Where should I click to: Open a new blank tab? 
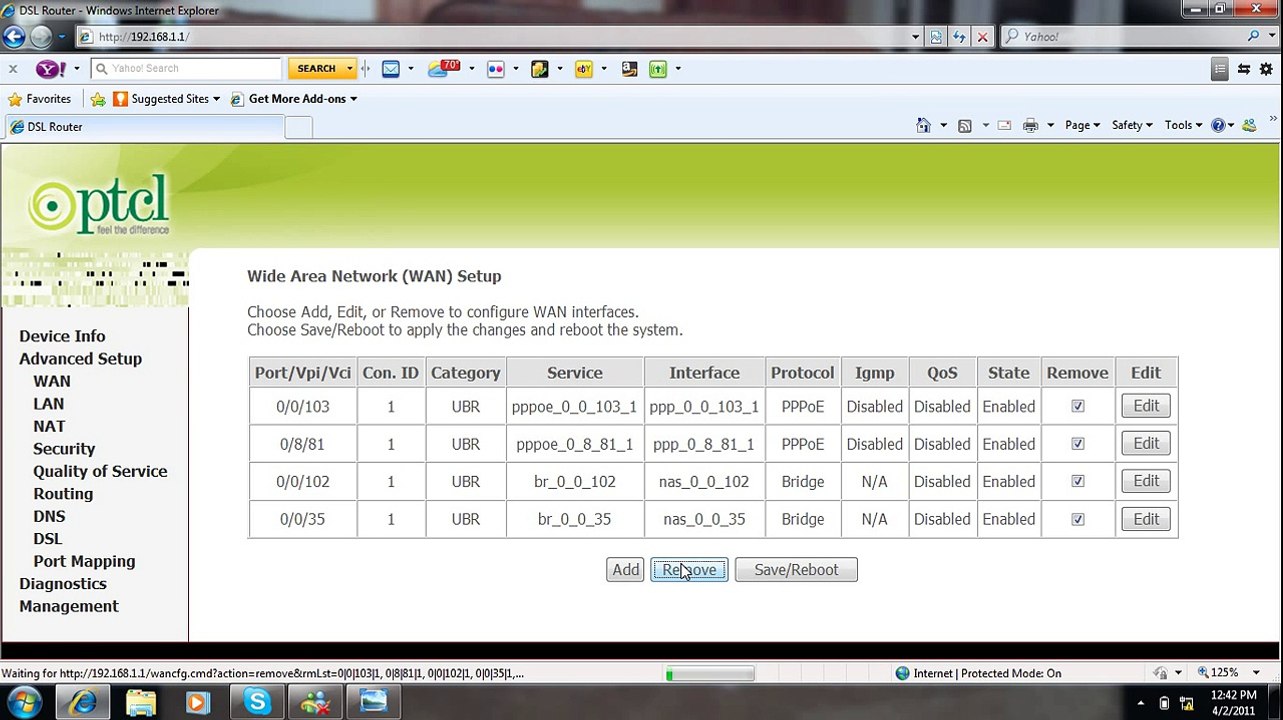tap(299, 127)
